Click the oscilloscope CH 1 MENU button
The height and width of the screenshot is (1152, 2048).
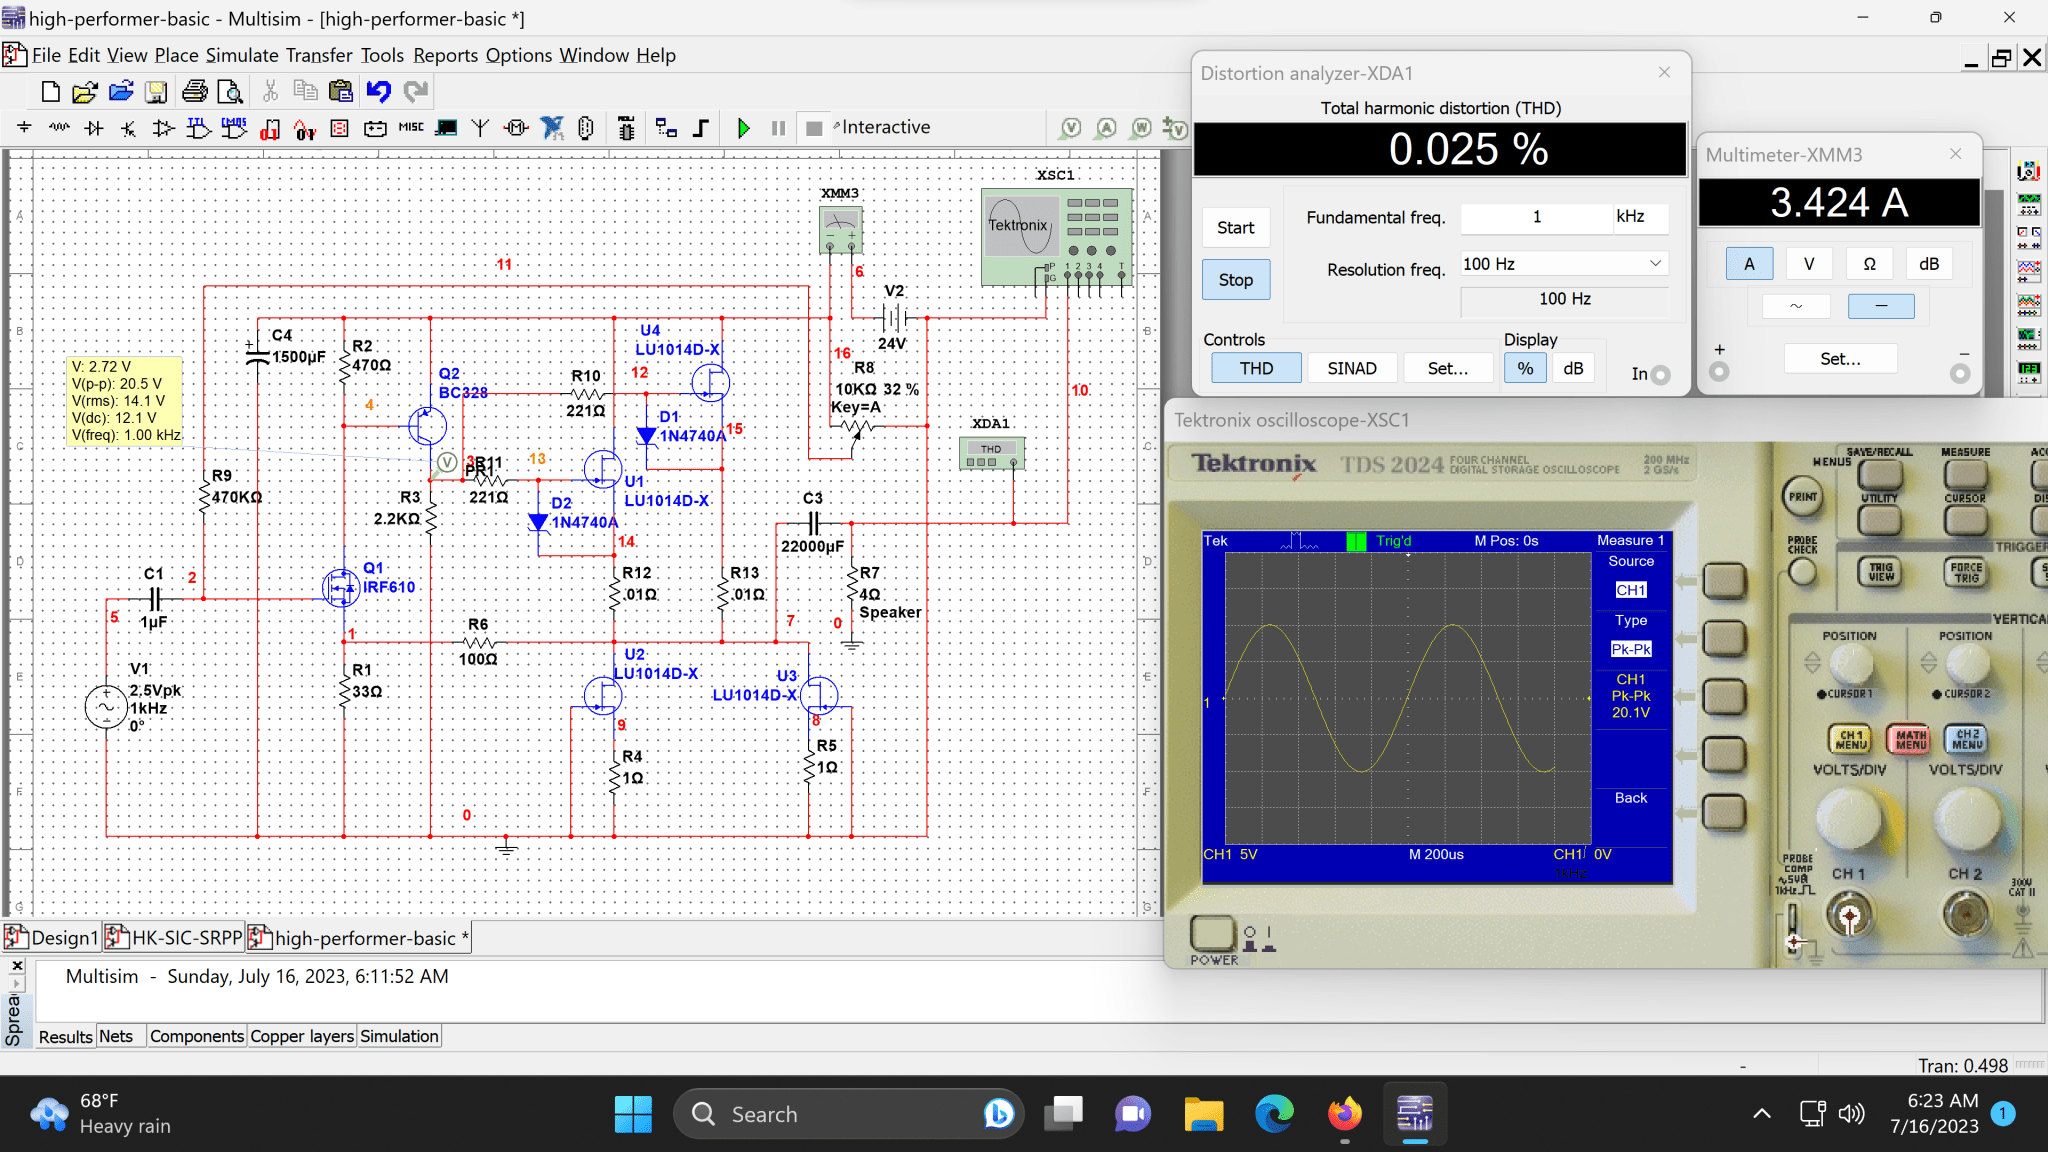click(x=1851, y=739)
